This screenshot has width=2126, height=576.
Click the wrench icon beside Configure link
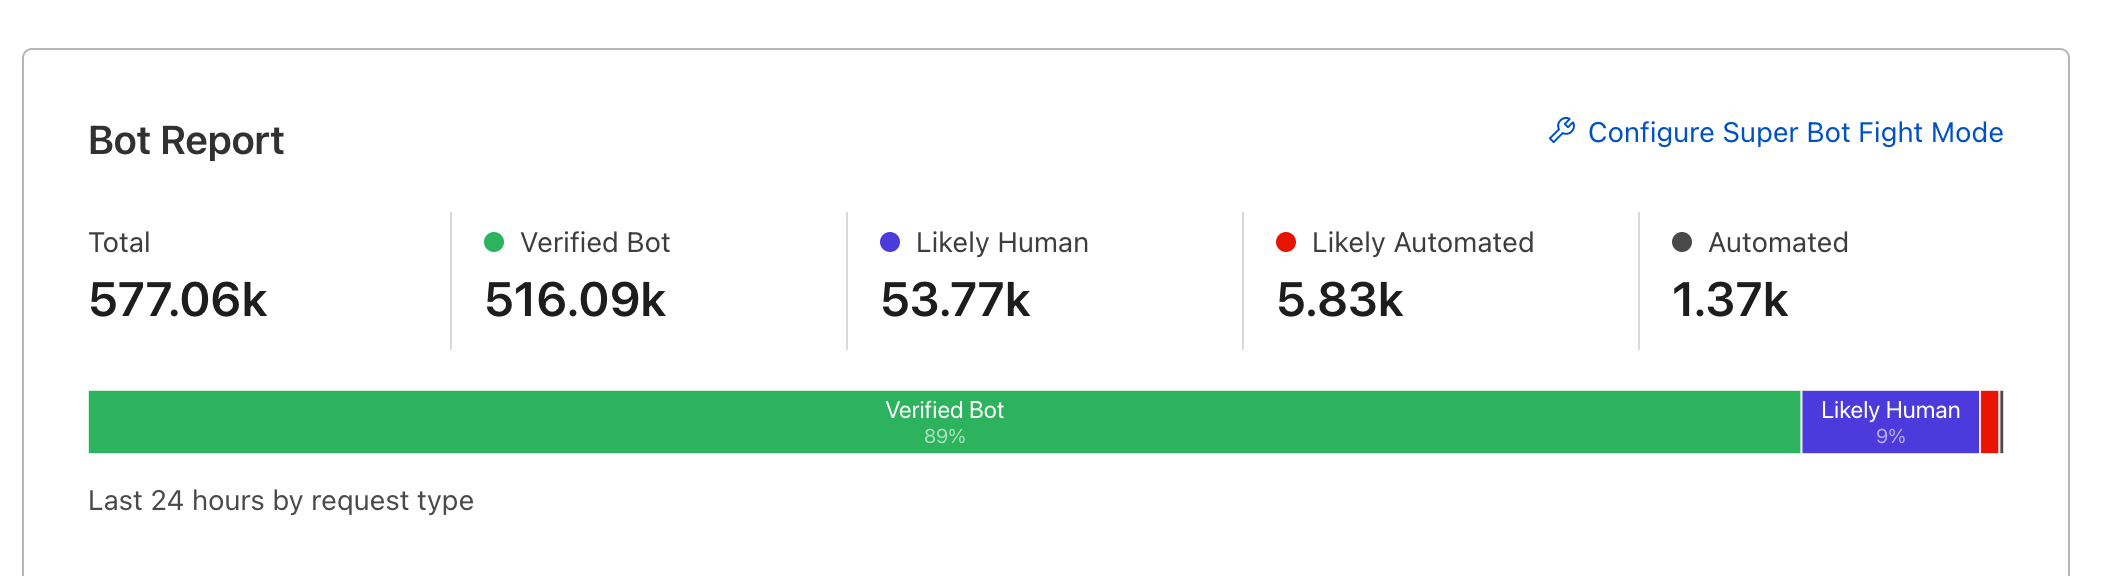coord(1561,131)
